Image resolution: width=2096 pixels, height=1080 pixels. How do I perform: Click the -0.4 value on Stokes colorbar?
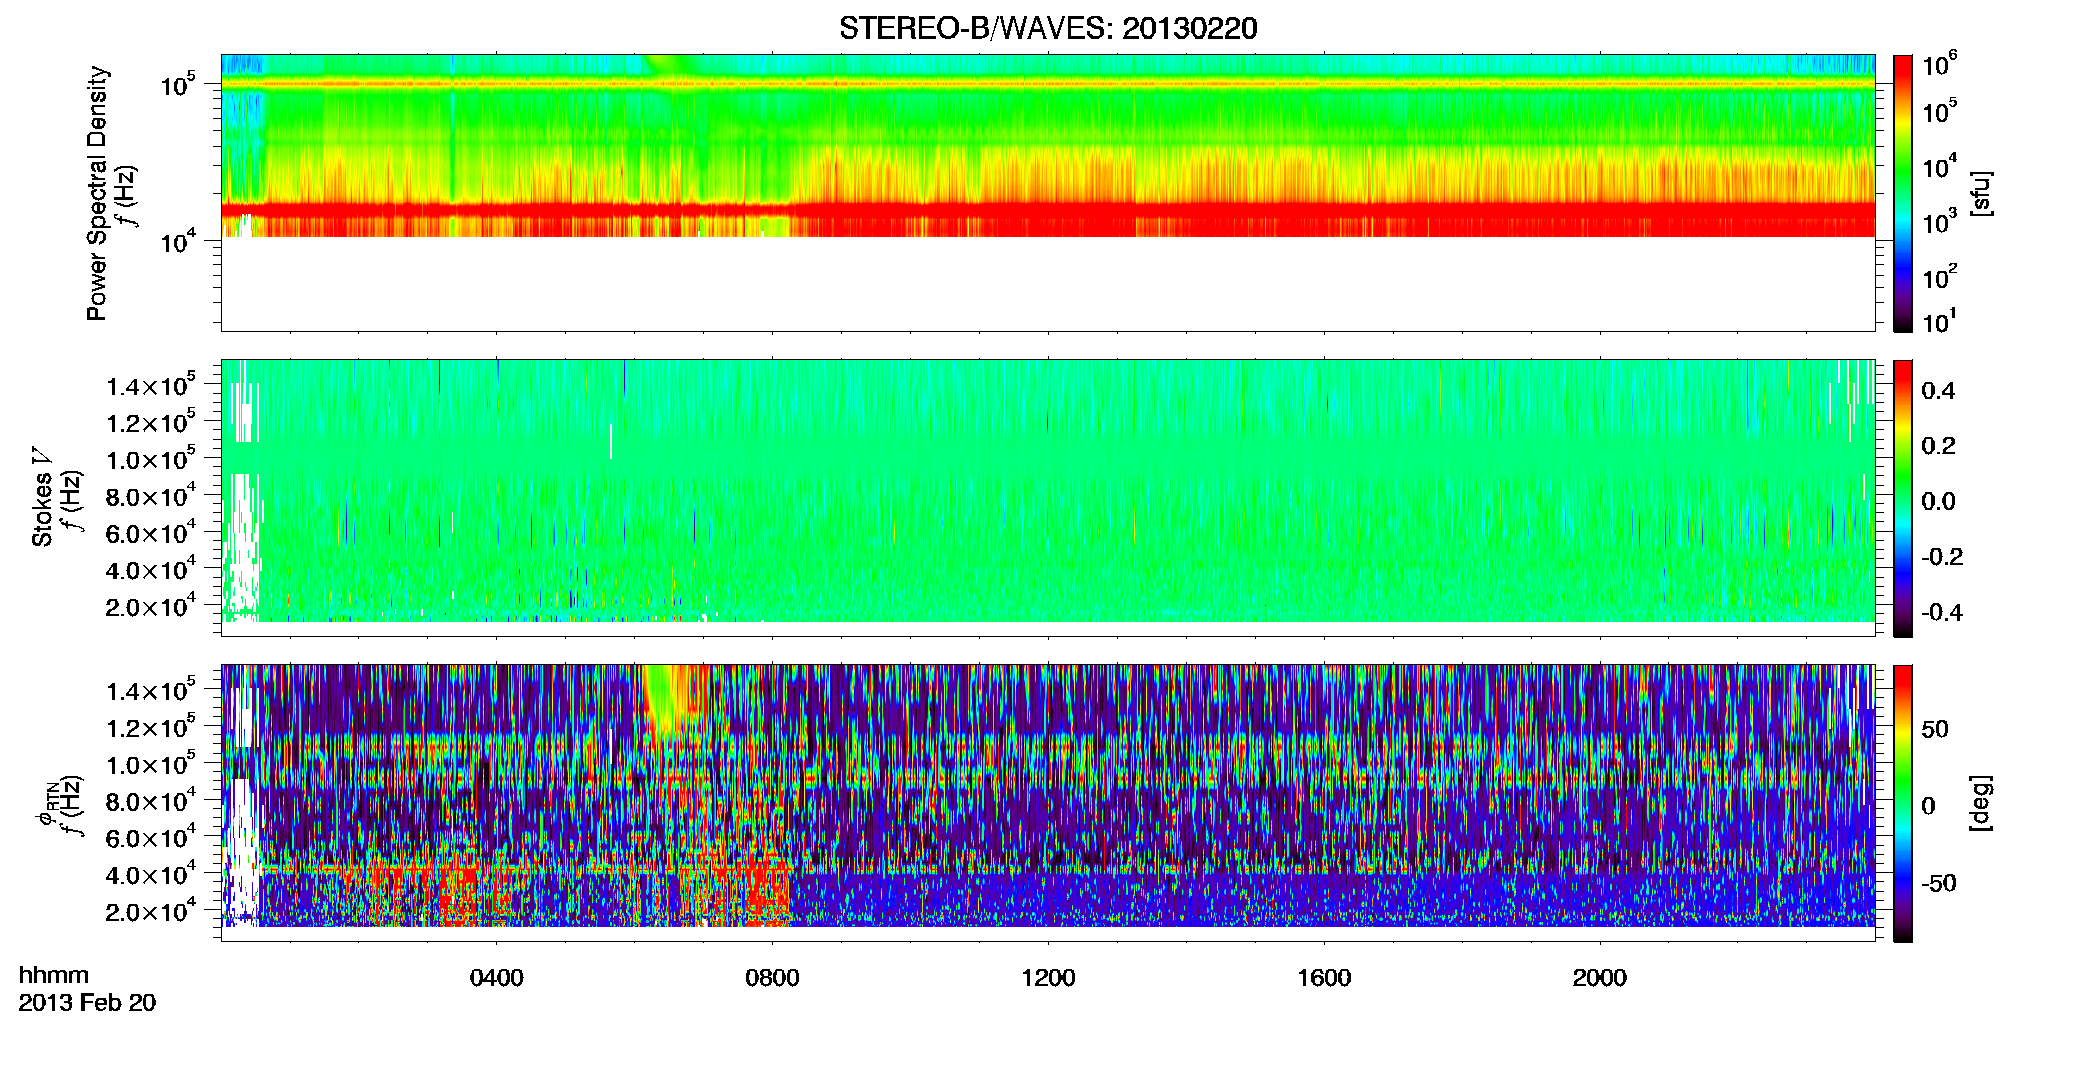pyautogui.click(x=1942, y=612)
